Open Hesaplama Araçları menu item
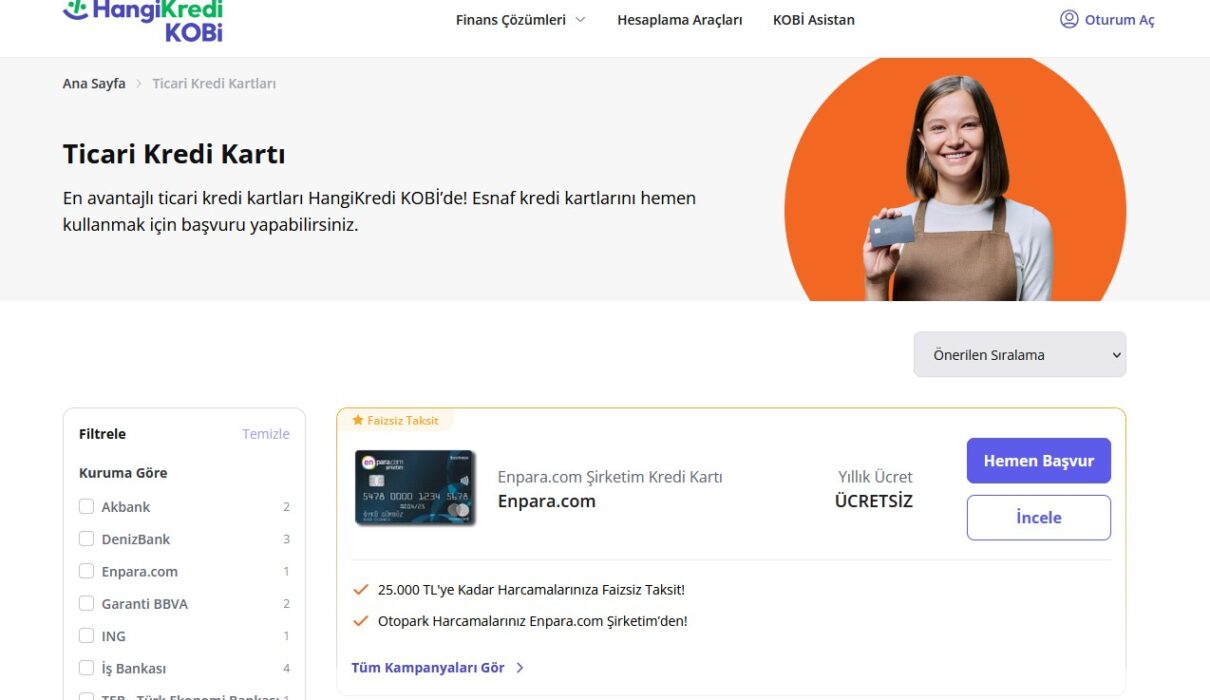The width and height of the screenshot is (1210, 700). click(680, 20)
